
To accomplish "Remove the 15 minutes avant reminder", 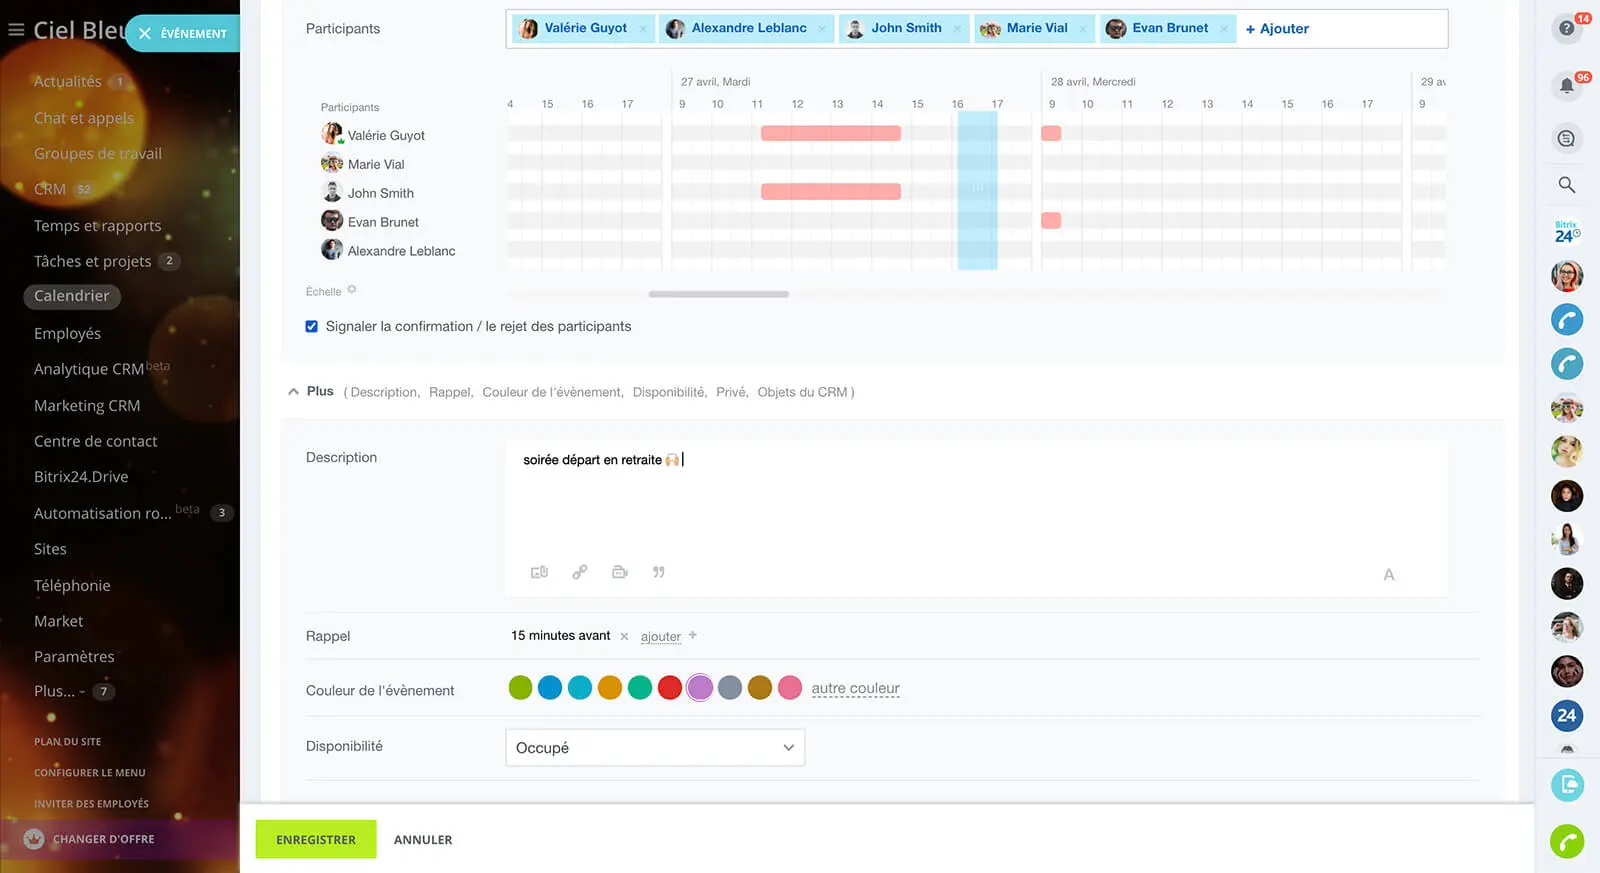I will pyautogui.click(x=624, y=636).
